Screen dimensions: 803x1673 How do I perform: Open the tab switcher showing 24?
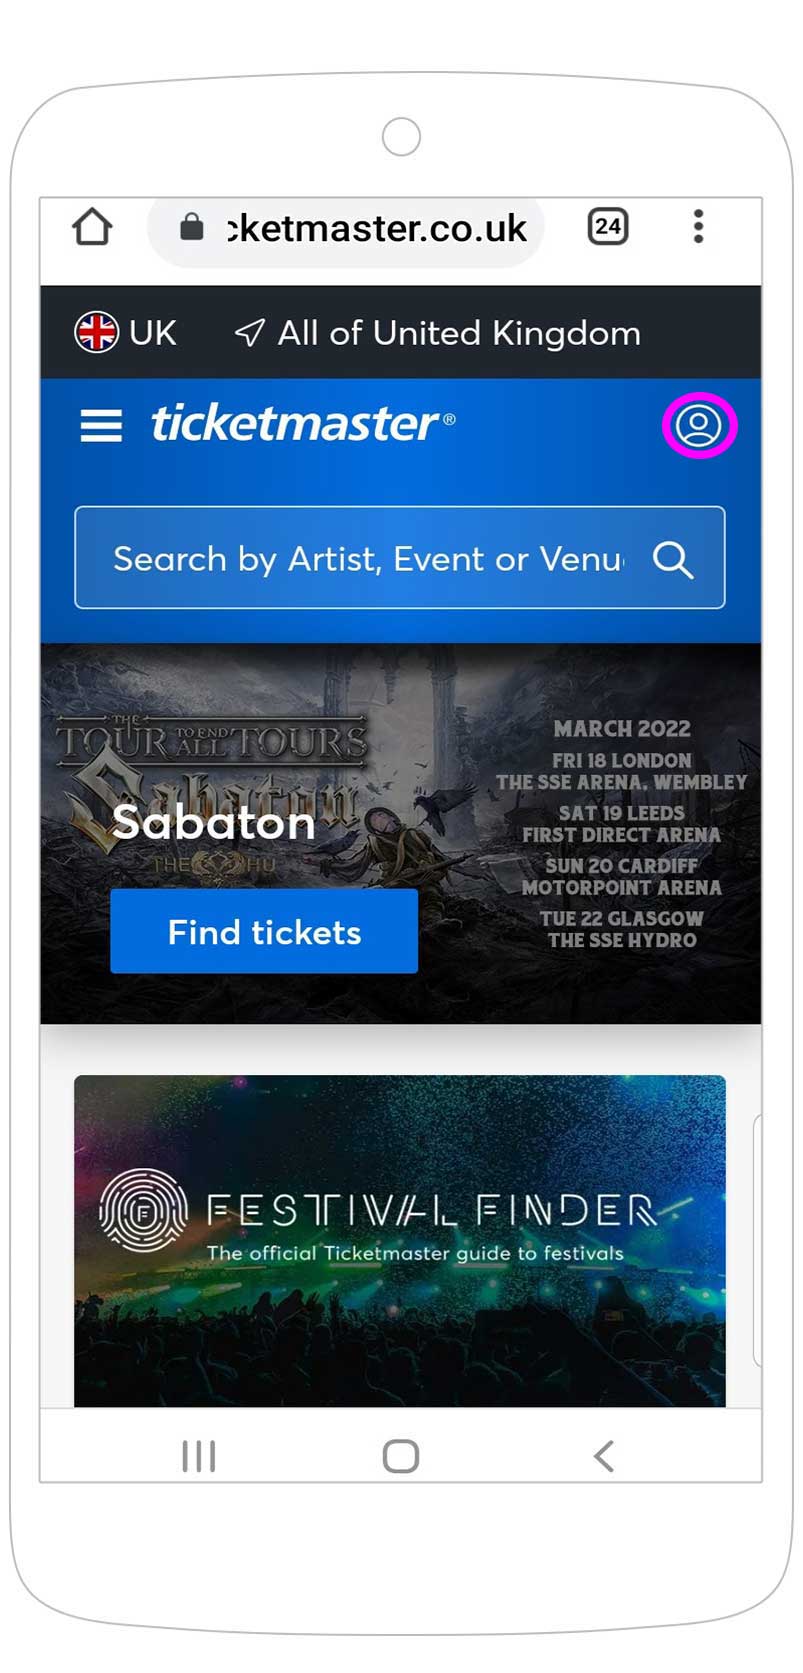pyautogui.click(x=607, y=227)
